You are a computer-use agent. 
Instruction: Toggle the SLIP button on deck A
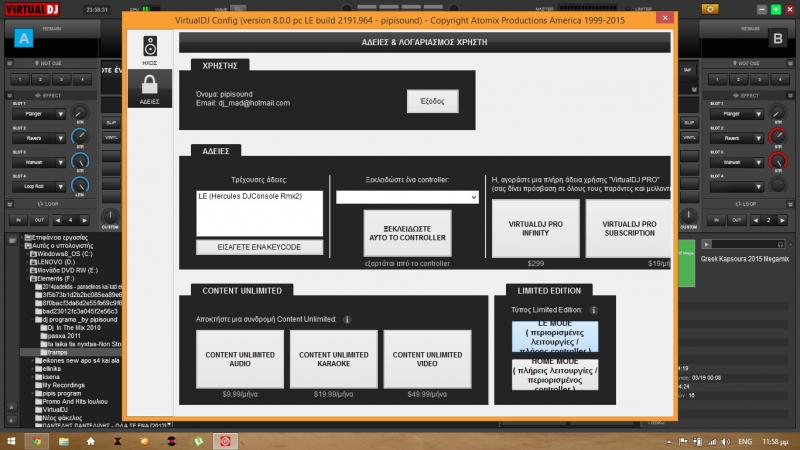(112, 124)
